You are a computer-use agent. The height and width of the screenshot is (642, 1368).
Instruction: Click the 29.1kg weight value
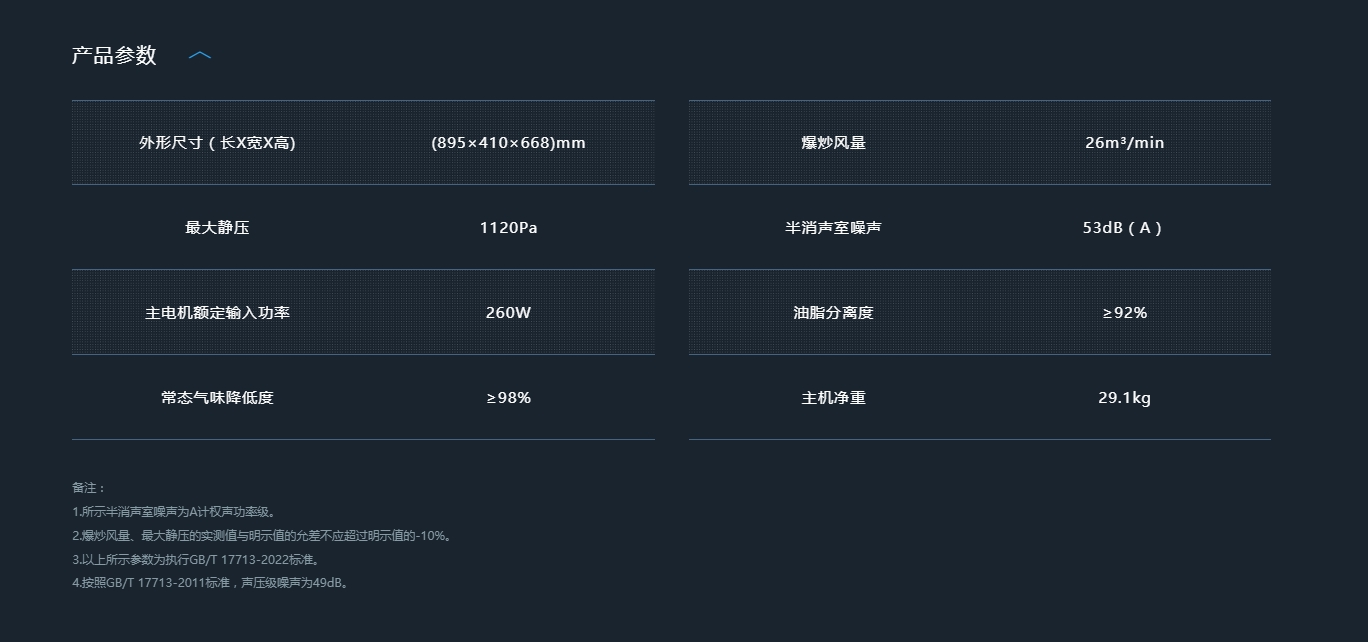click(x=1124, y=398)
